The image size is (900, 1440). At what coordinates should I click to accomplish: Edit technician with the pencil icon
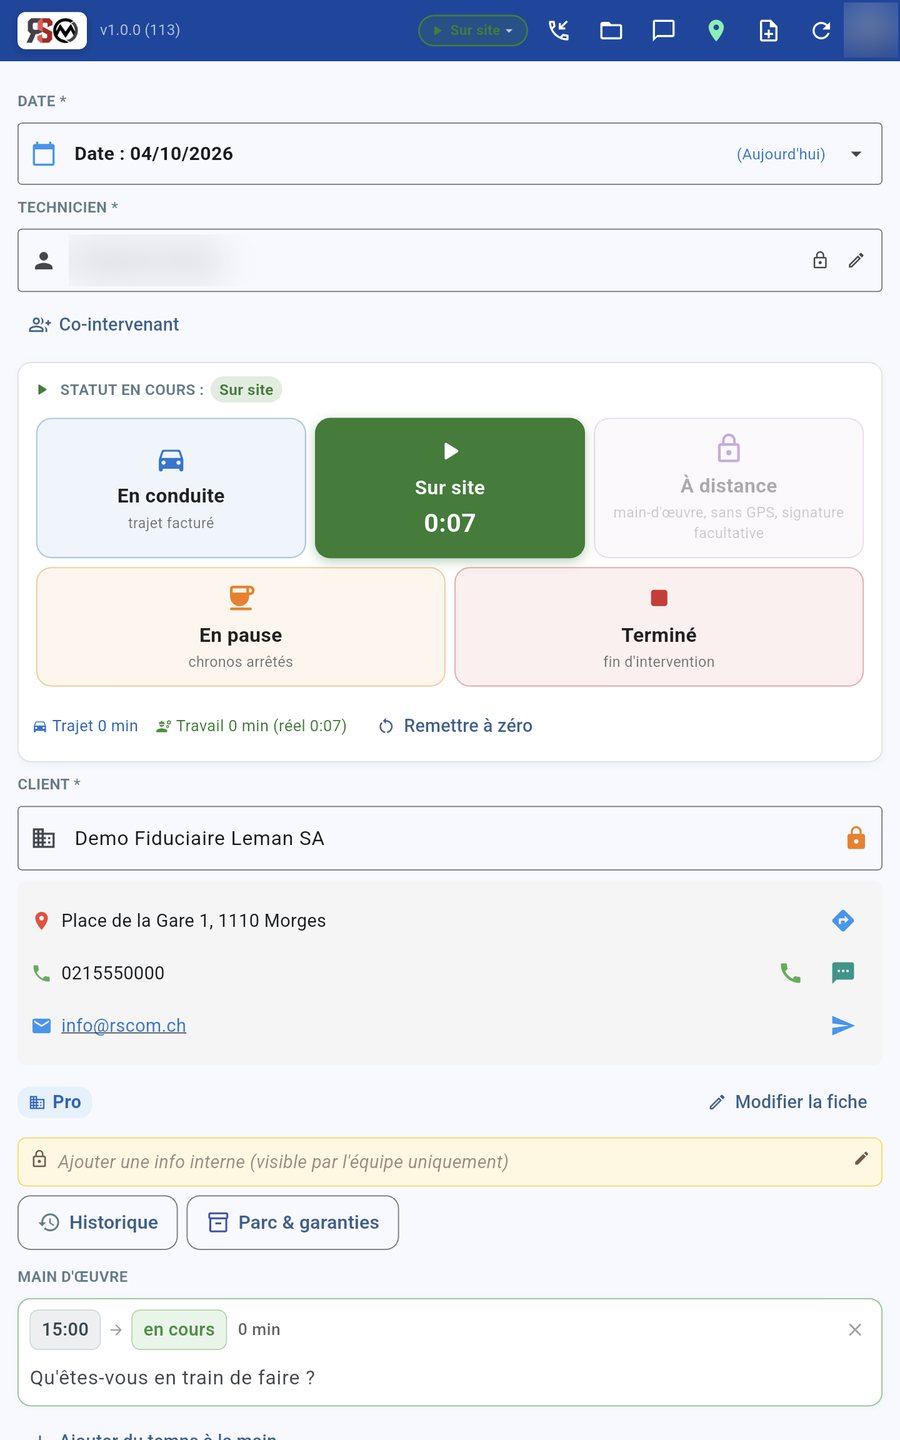tap(856, 260)
